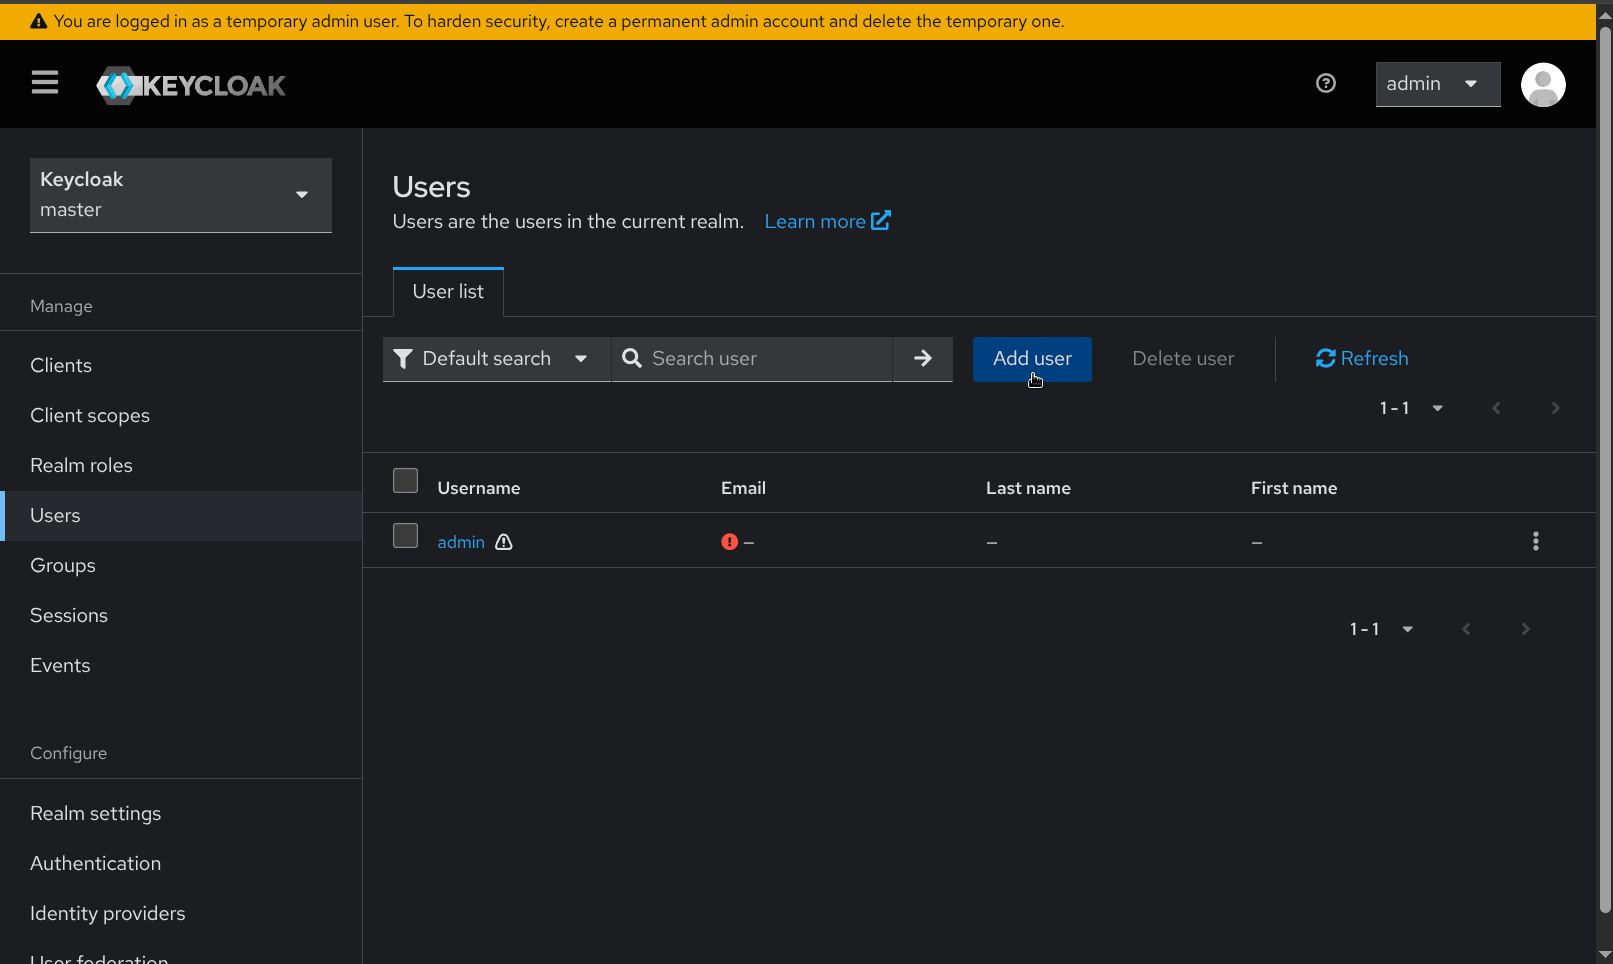Image resolution: width=1613 pixels, height=964 pixels.
Task: Click the Keycloak logo
Action: (191, 85)
